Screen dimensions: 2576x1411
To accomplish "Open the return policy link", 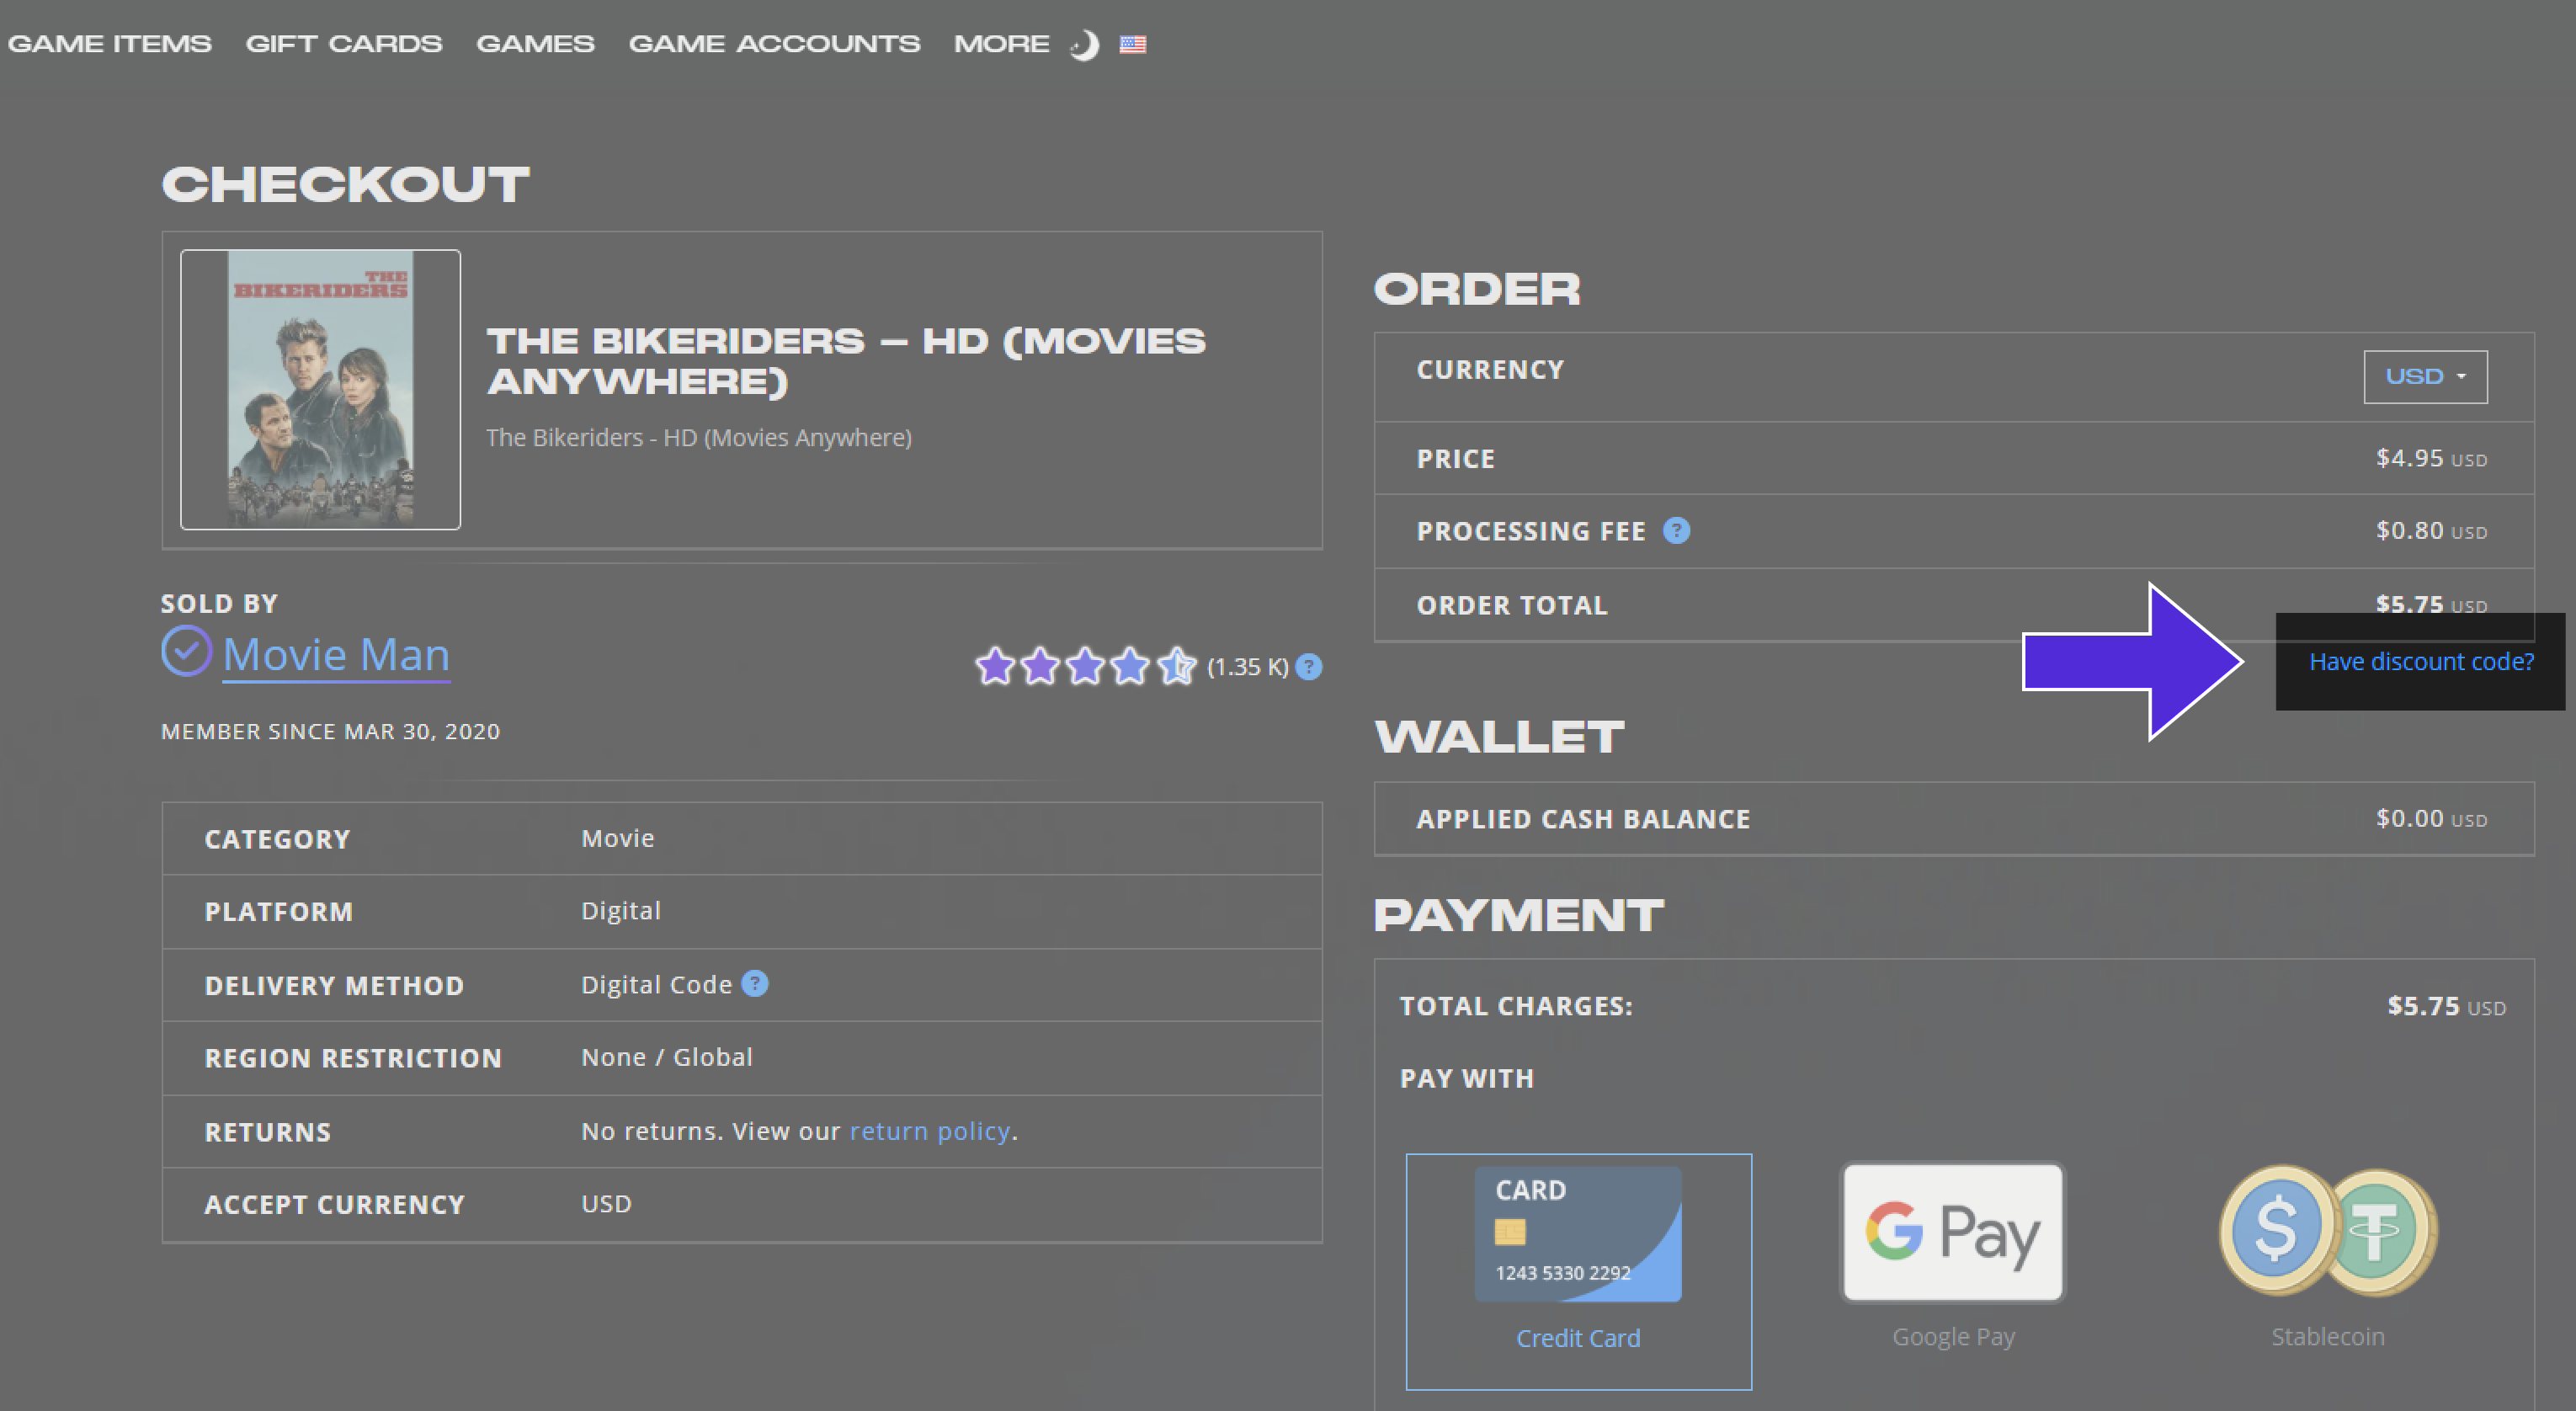I will click(929, 1131).
